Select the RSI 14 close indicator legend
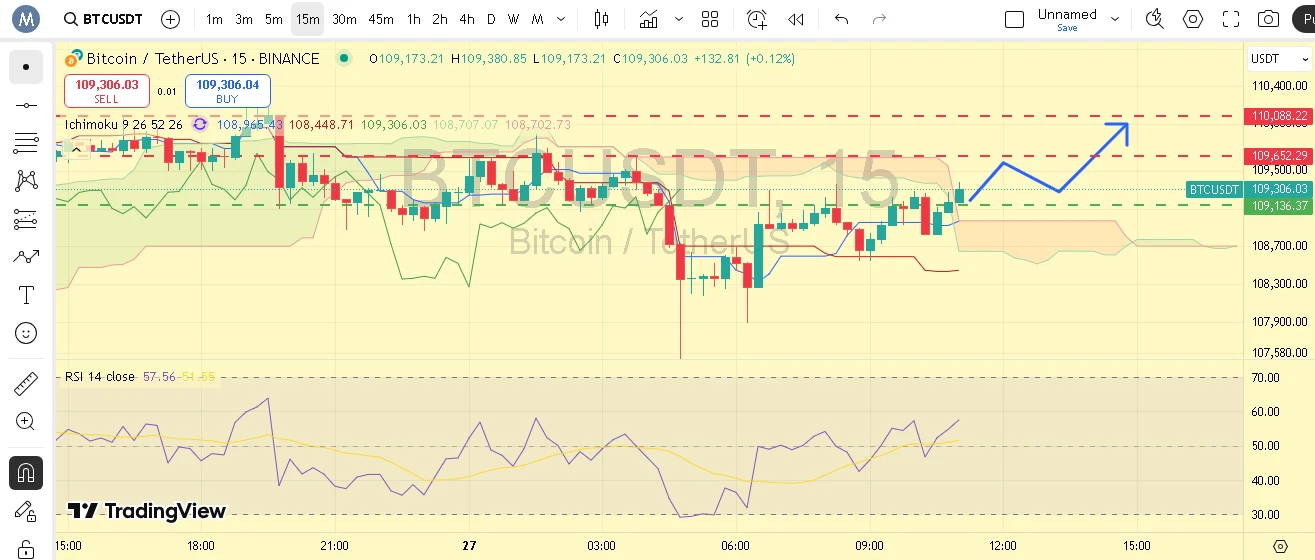Viewport: 1315px width, 560px height. (99, 377)
